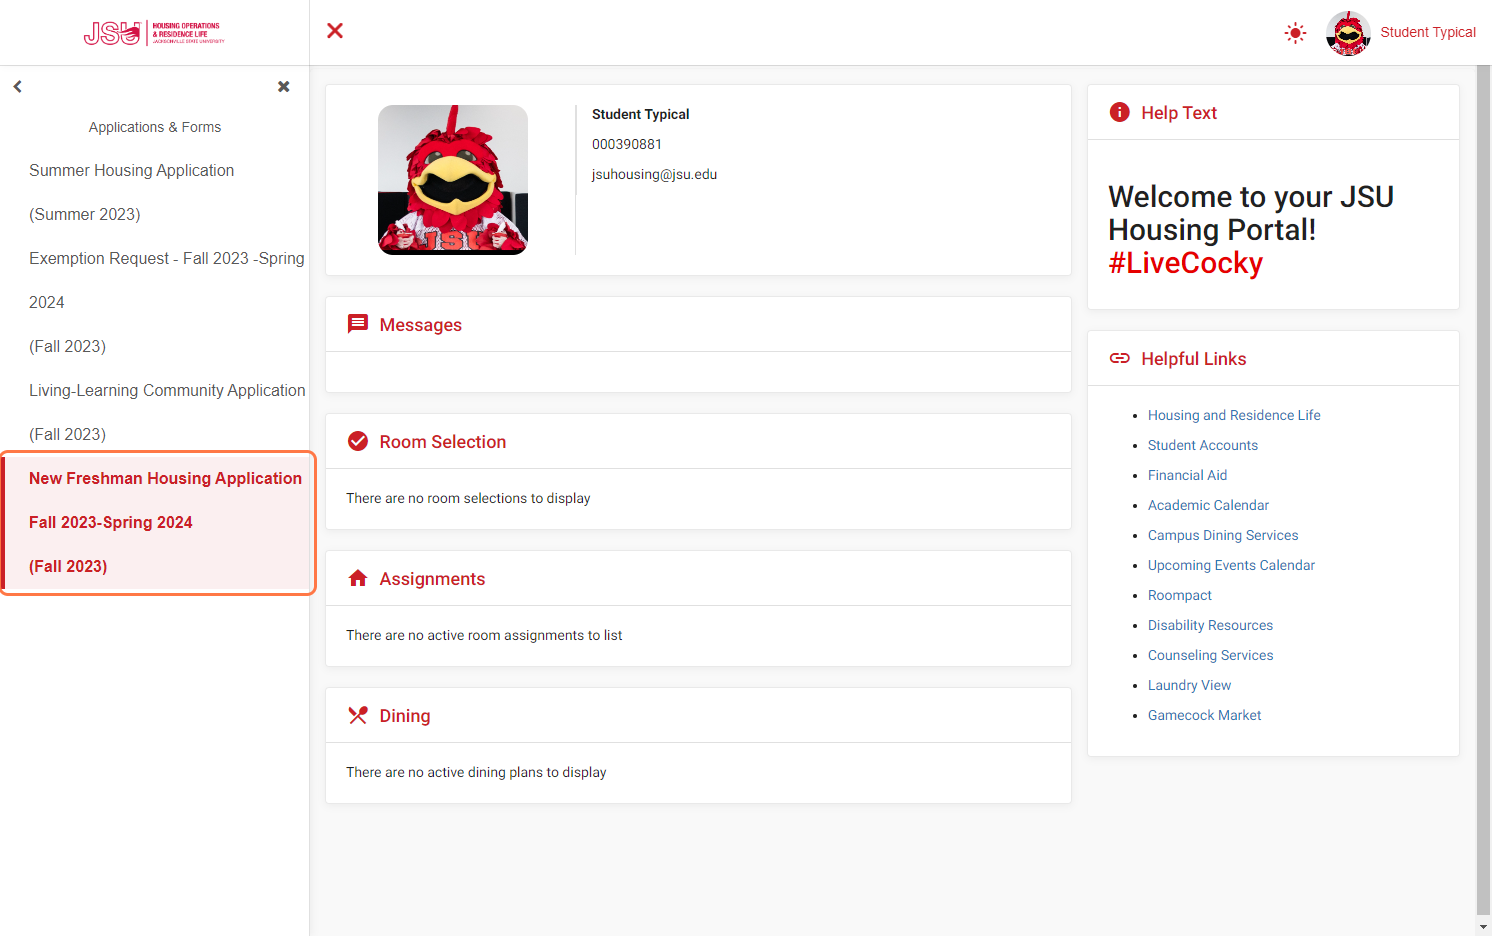This screenshot has width=1492, height=936.
Task: Click the #LiveCocky hashtag text
Action: click(1186, 263)
